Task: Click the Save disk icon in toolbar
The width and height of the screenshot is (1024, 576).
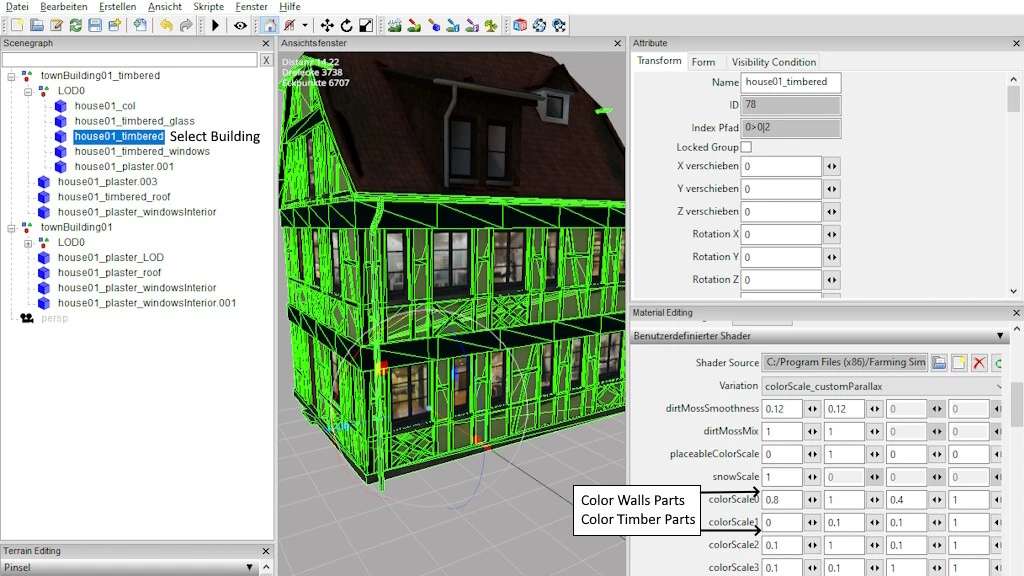Action: coord(95,25)
